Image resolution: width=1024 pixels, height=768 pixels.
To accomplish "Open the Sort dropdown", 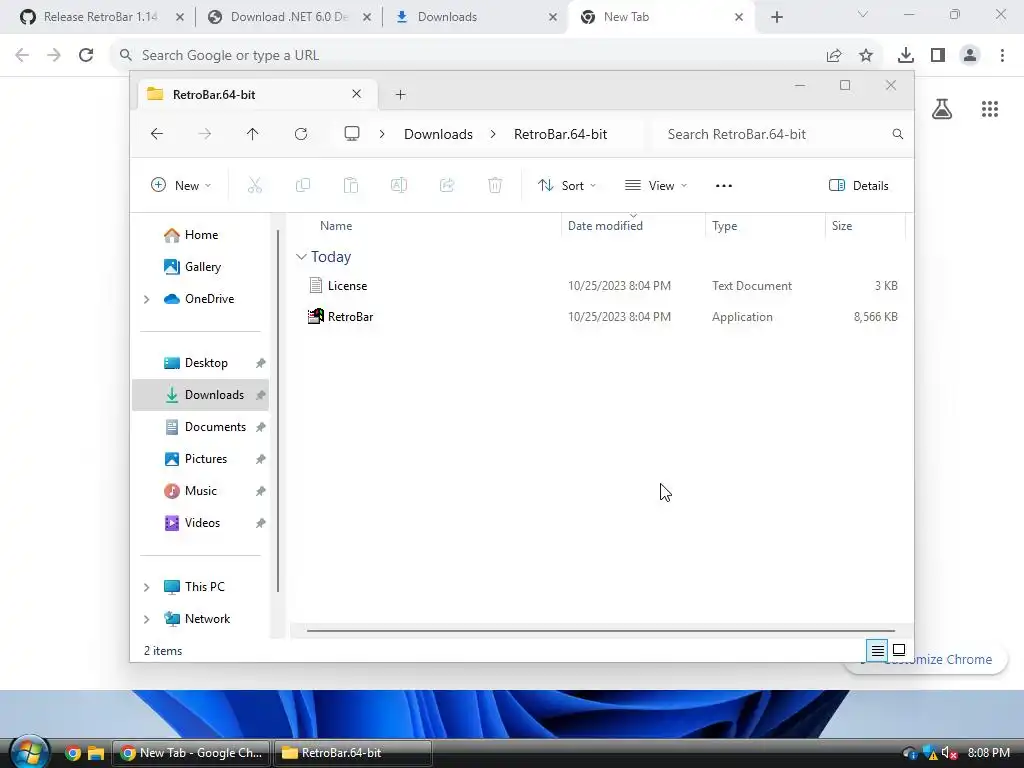I will (566, 185).
